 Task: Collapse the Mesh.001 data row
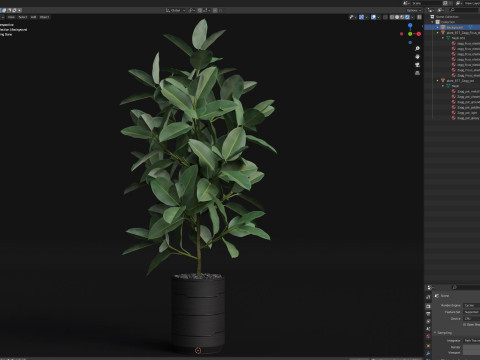(x=443, y=38)
